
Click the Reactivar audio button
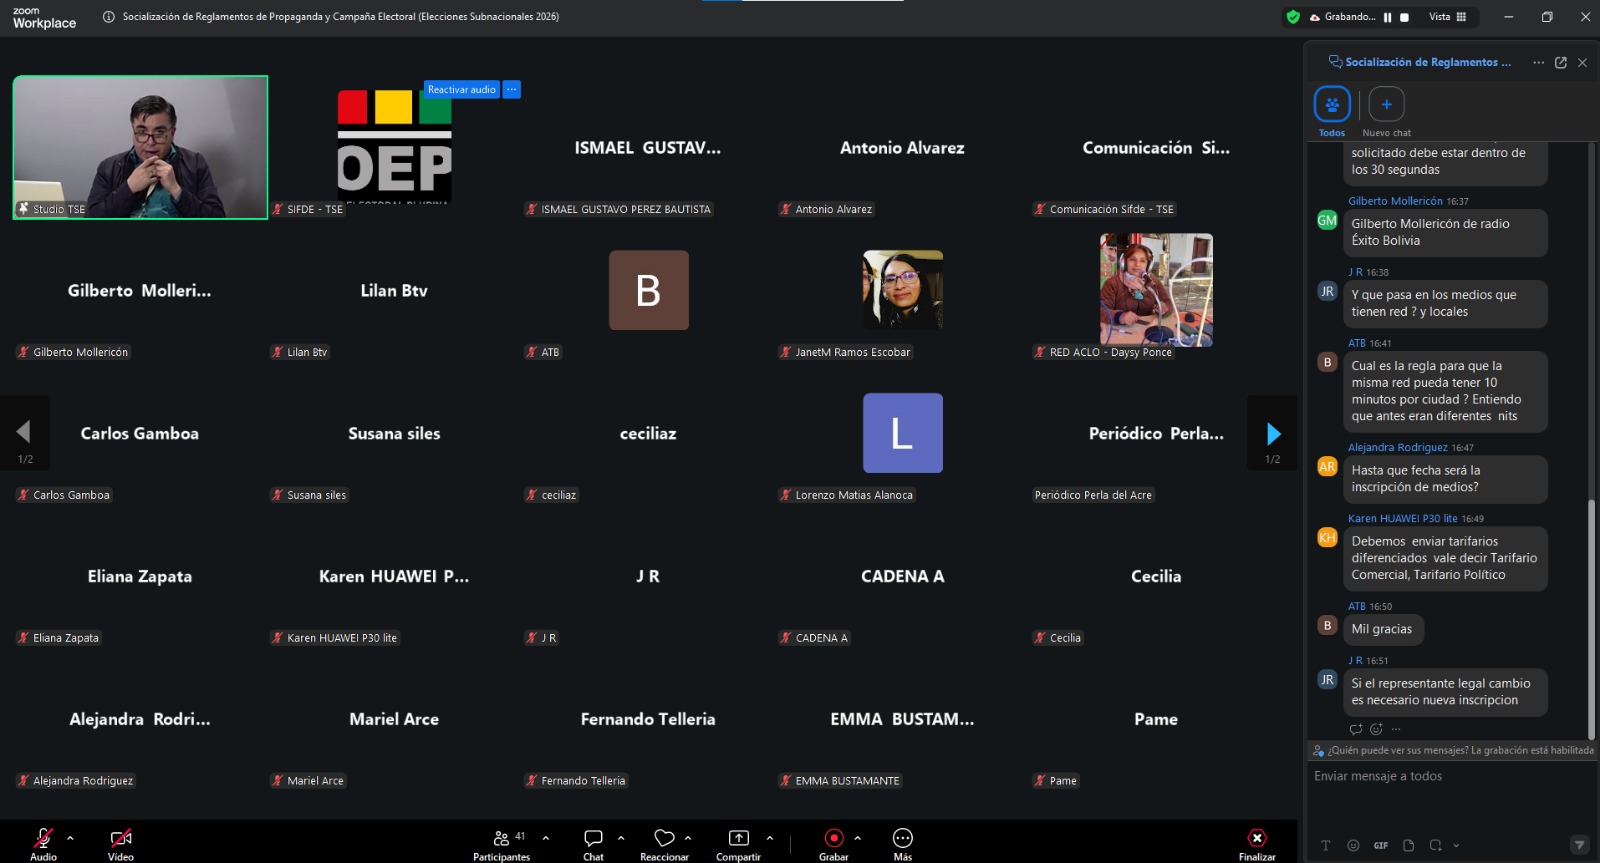click(461, 90)
